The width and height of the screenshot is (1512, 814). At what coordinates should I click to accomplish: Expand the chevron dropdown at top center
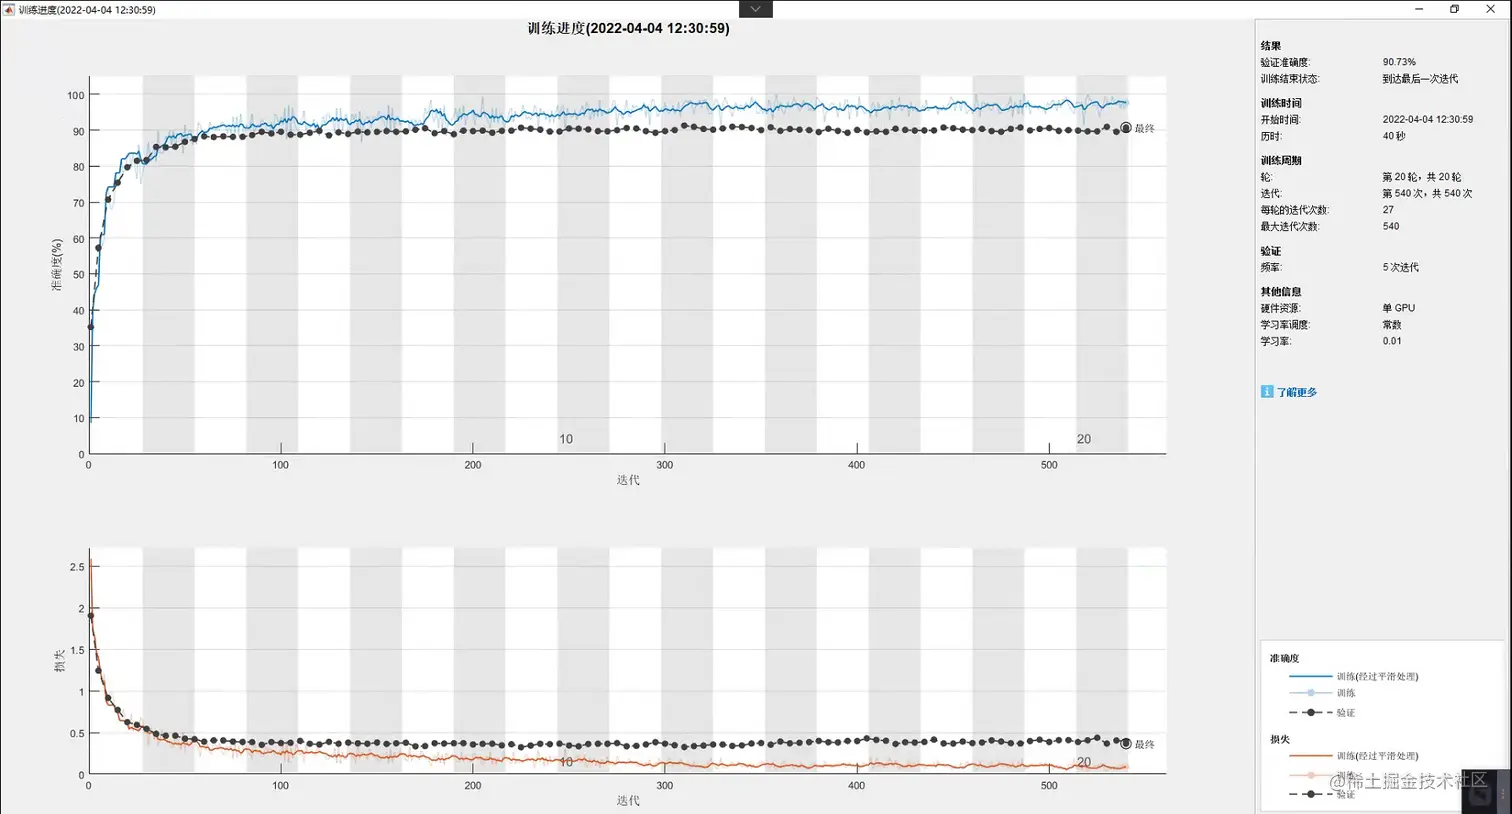(x=755, y=9)
